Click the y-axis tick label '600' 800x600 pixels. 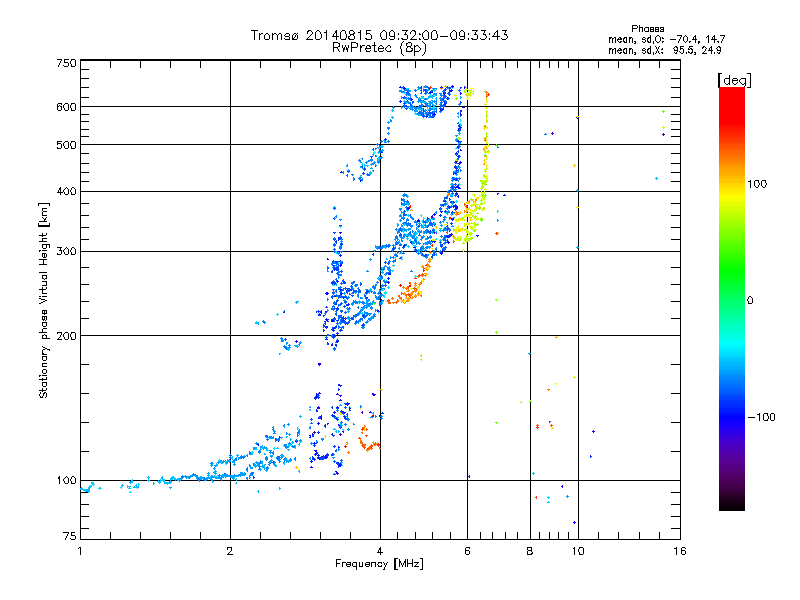66,107
